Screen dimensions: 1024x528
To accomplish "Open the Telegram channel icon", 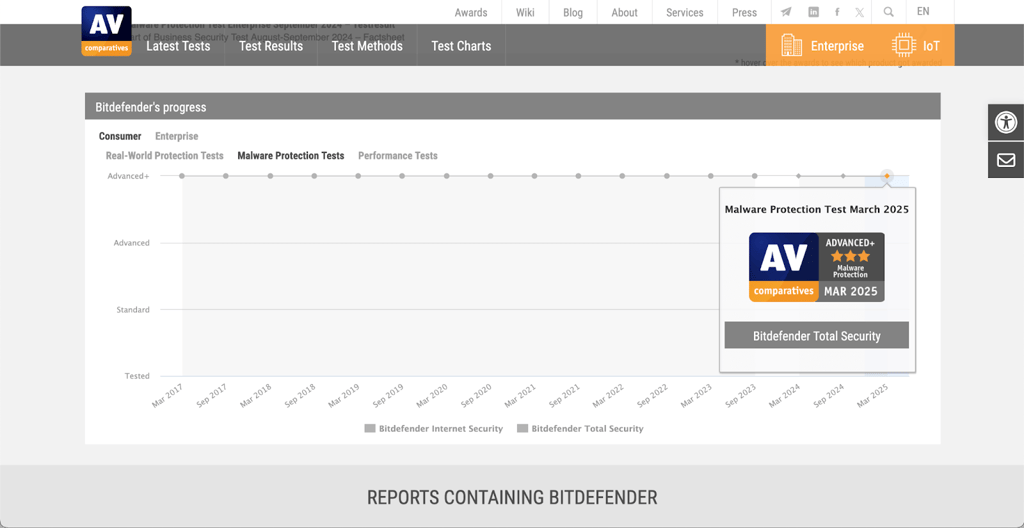I will (x=786, y=12).
